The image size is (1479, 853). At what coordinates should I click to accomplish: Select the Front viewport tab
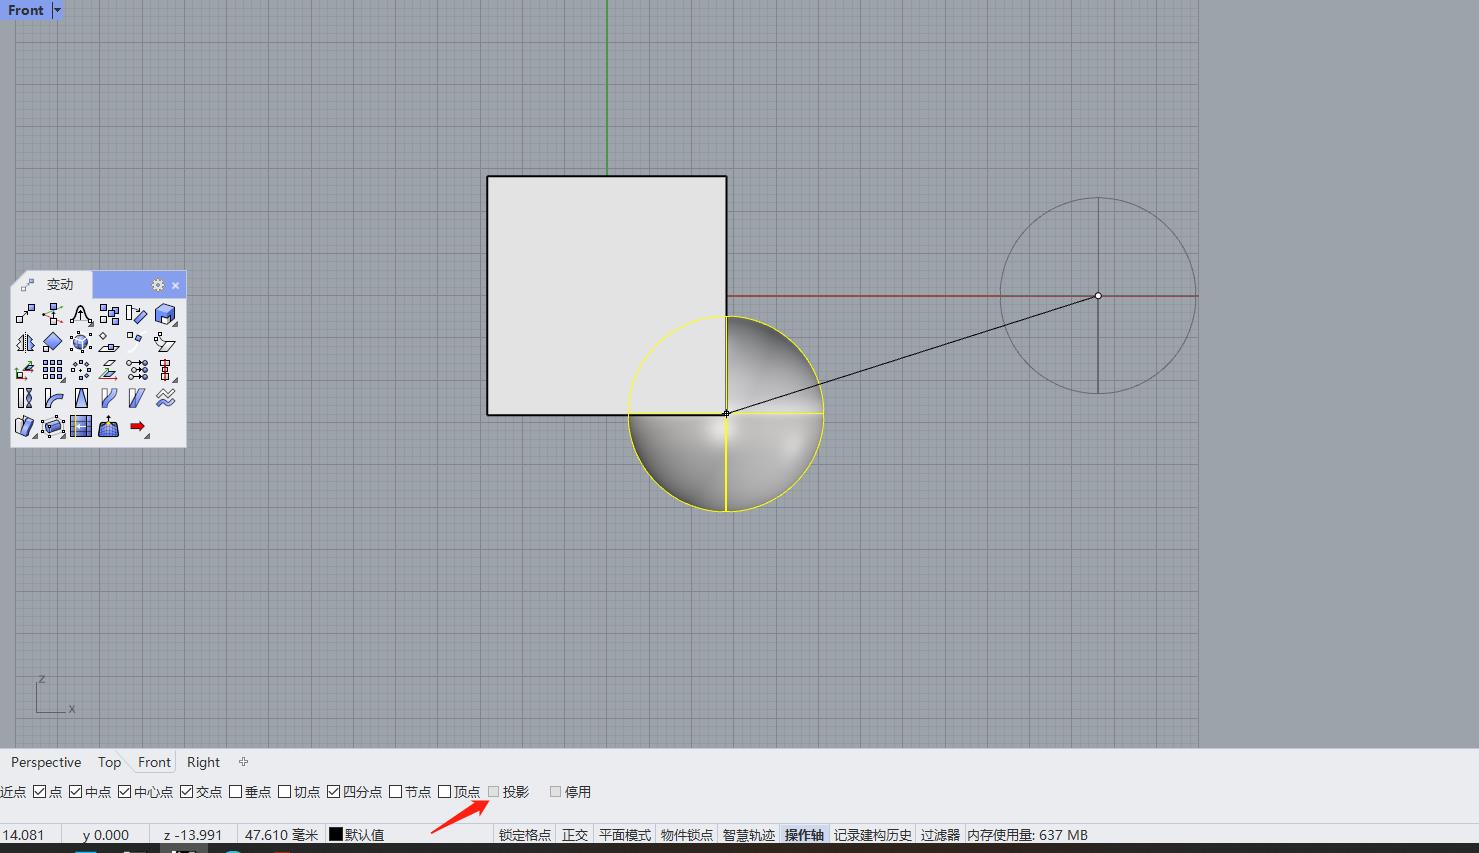[x=154, y=762]
